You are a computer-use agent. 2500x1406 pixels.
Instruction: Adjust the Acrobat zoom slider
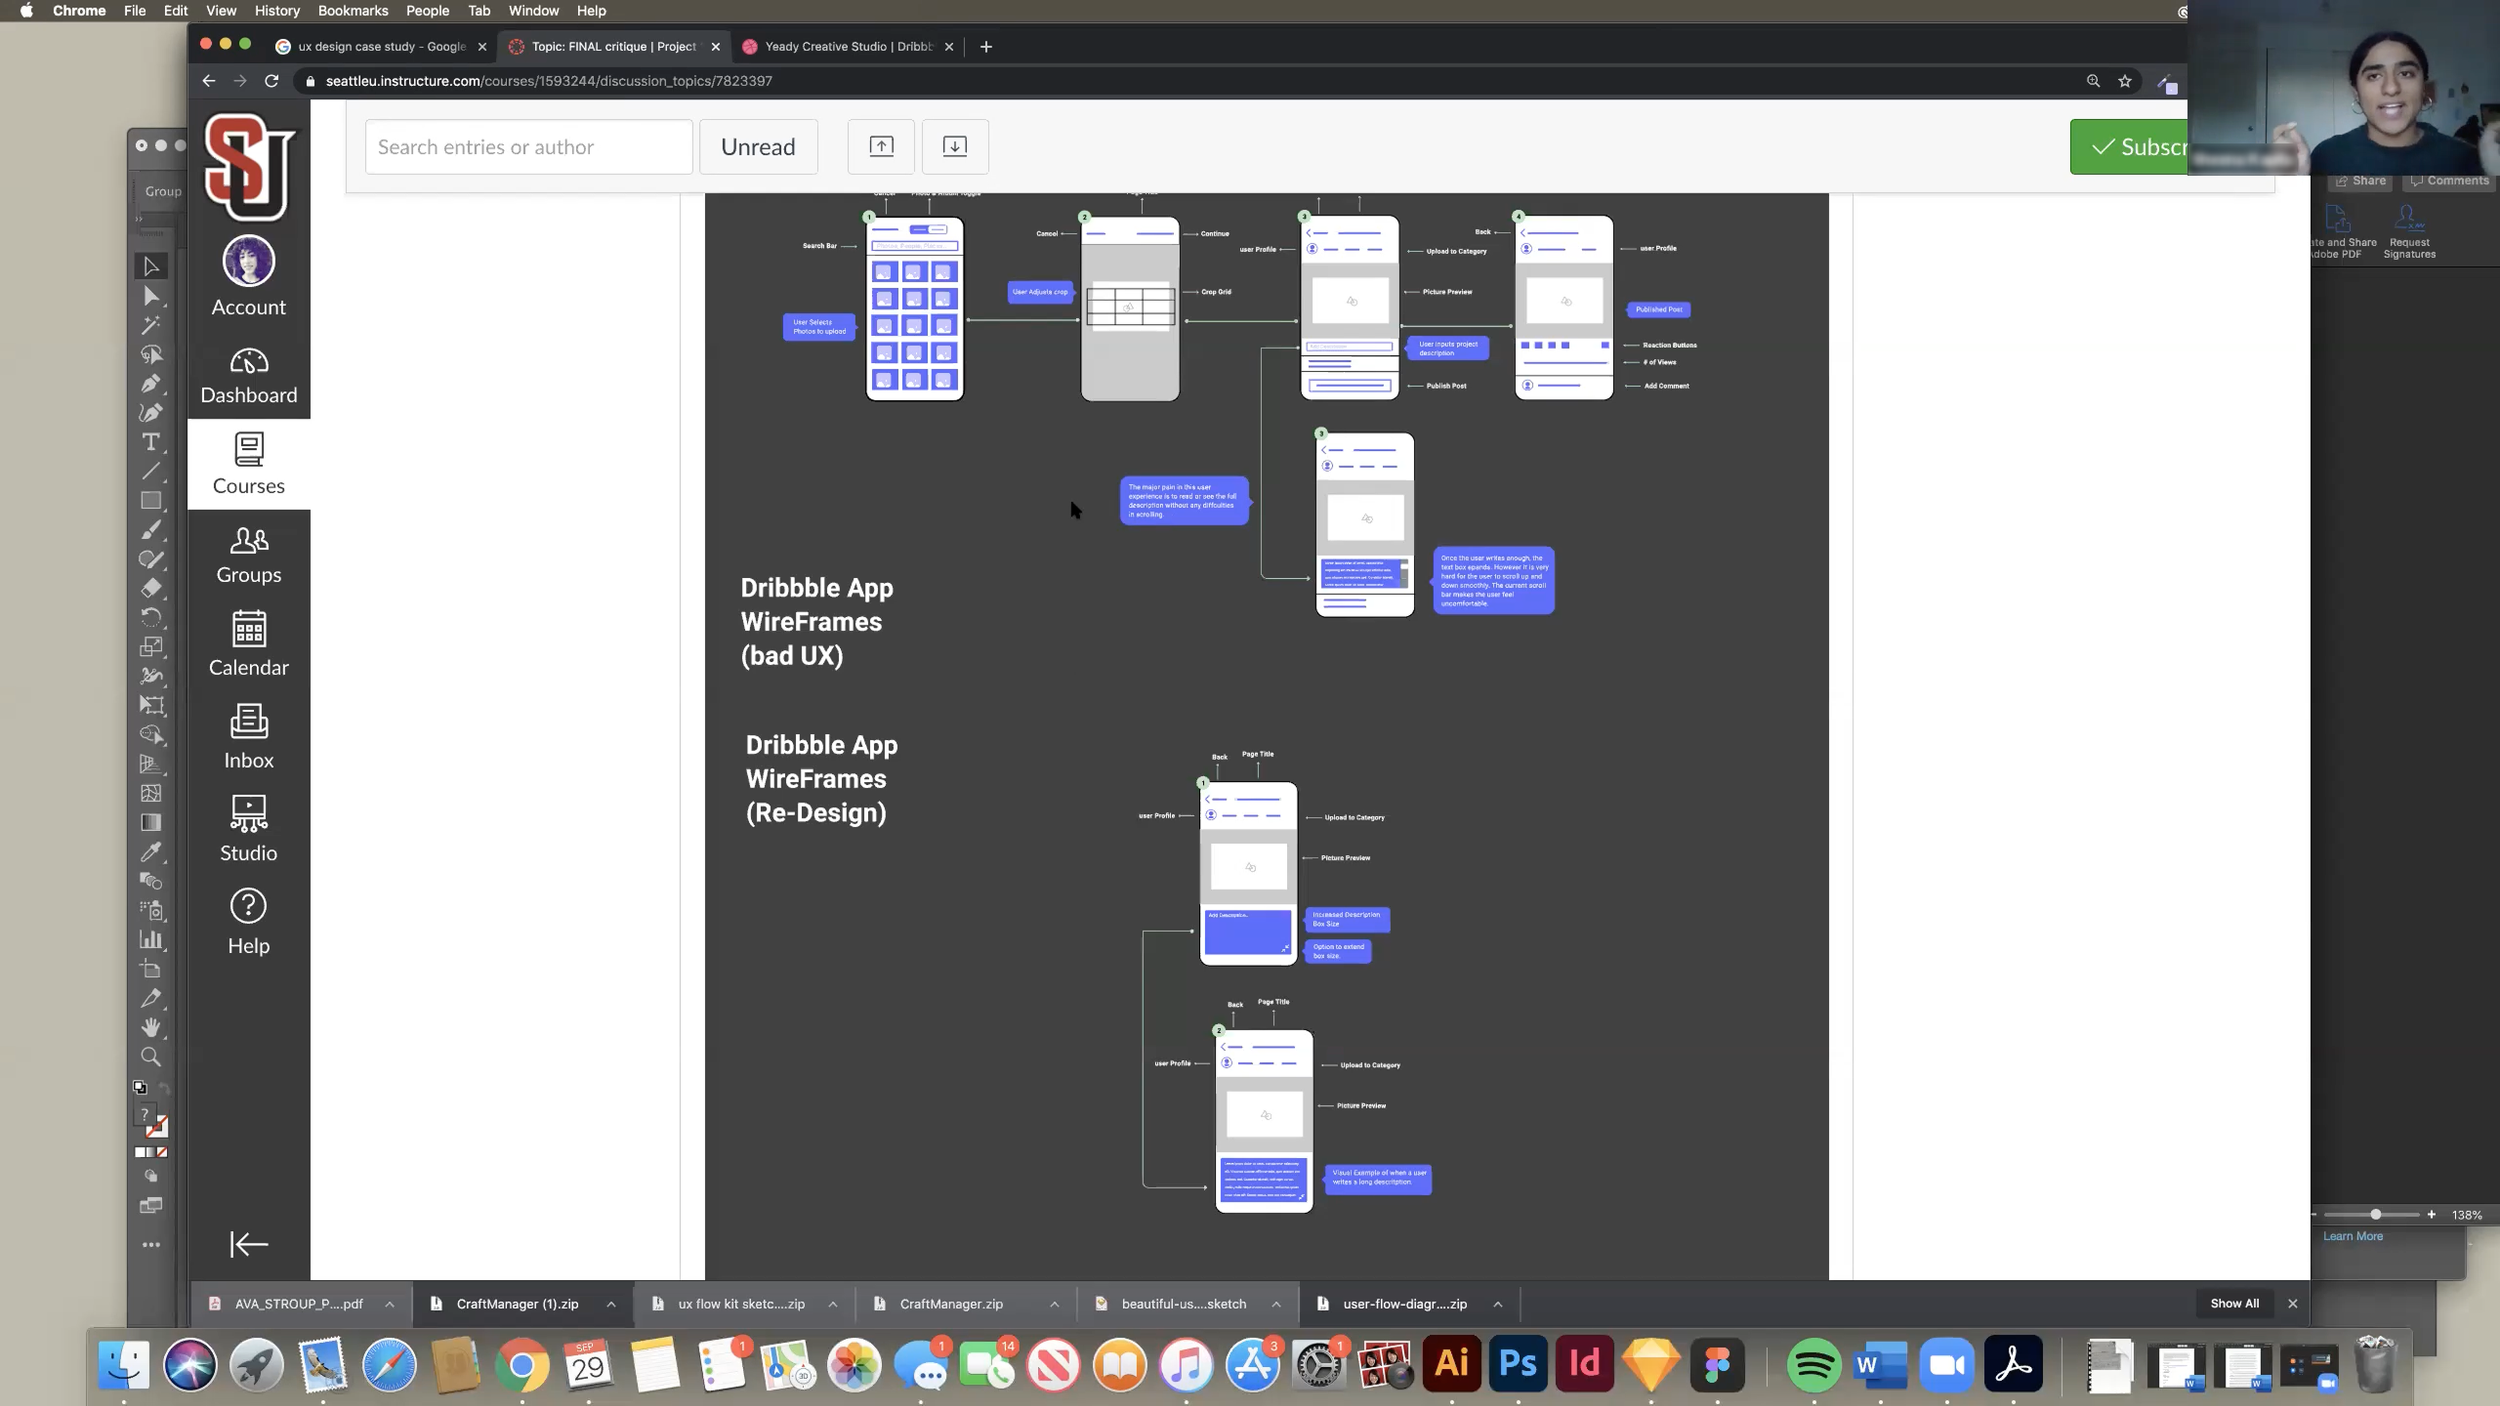coord(2375,1214)
